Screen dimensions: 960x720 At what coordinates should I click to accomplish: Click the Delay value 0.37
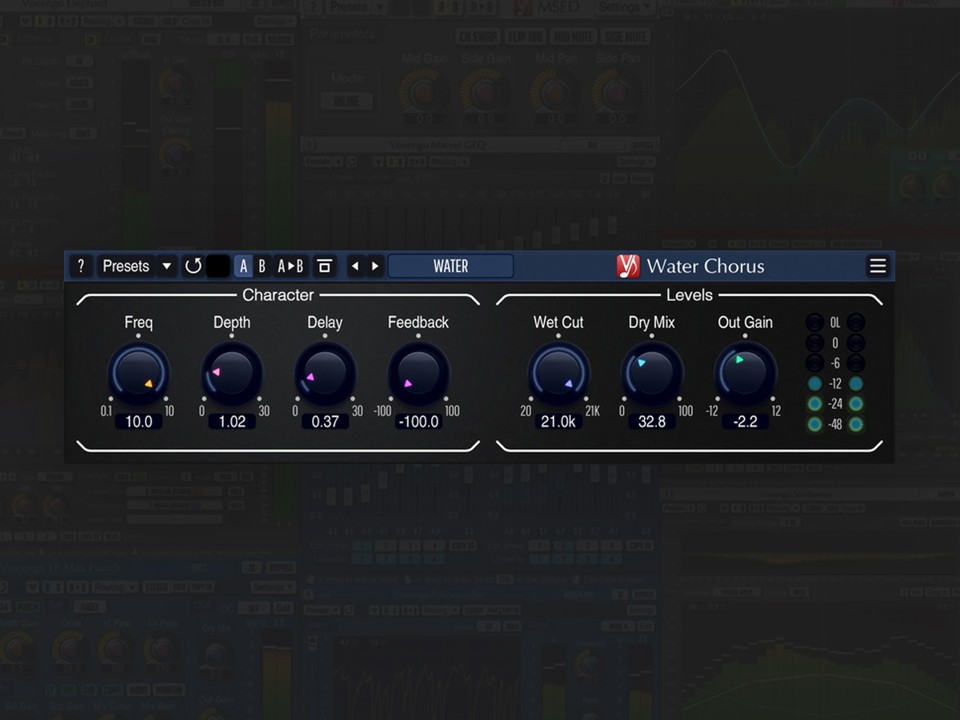(325, 422)
